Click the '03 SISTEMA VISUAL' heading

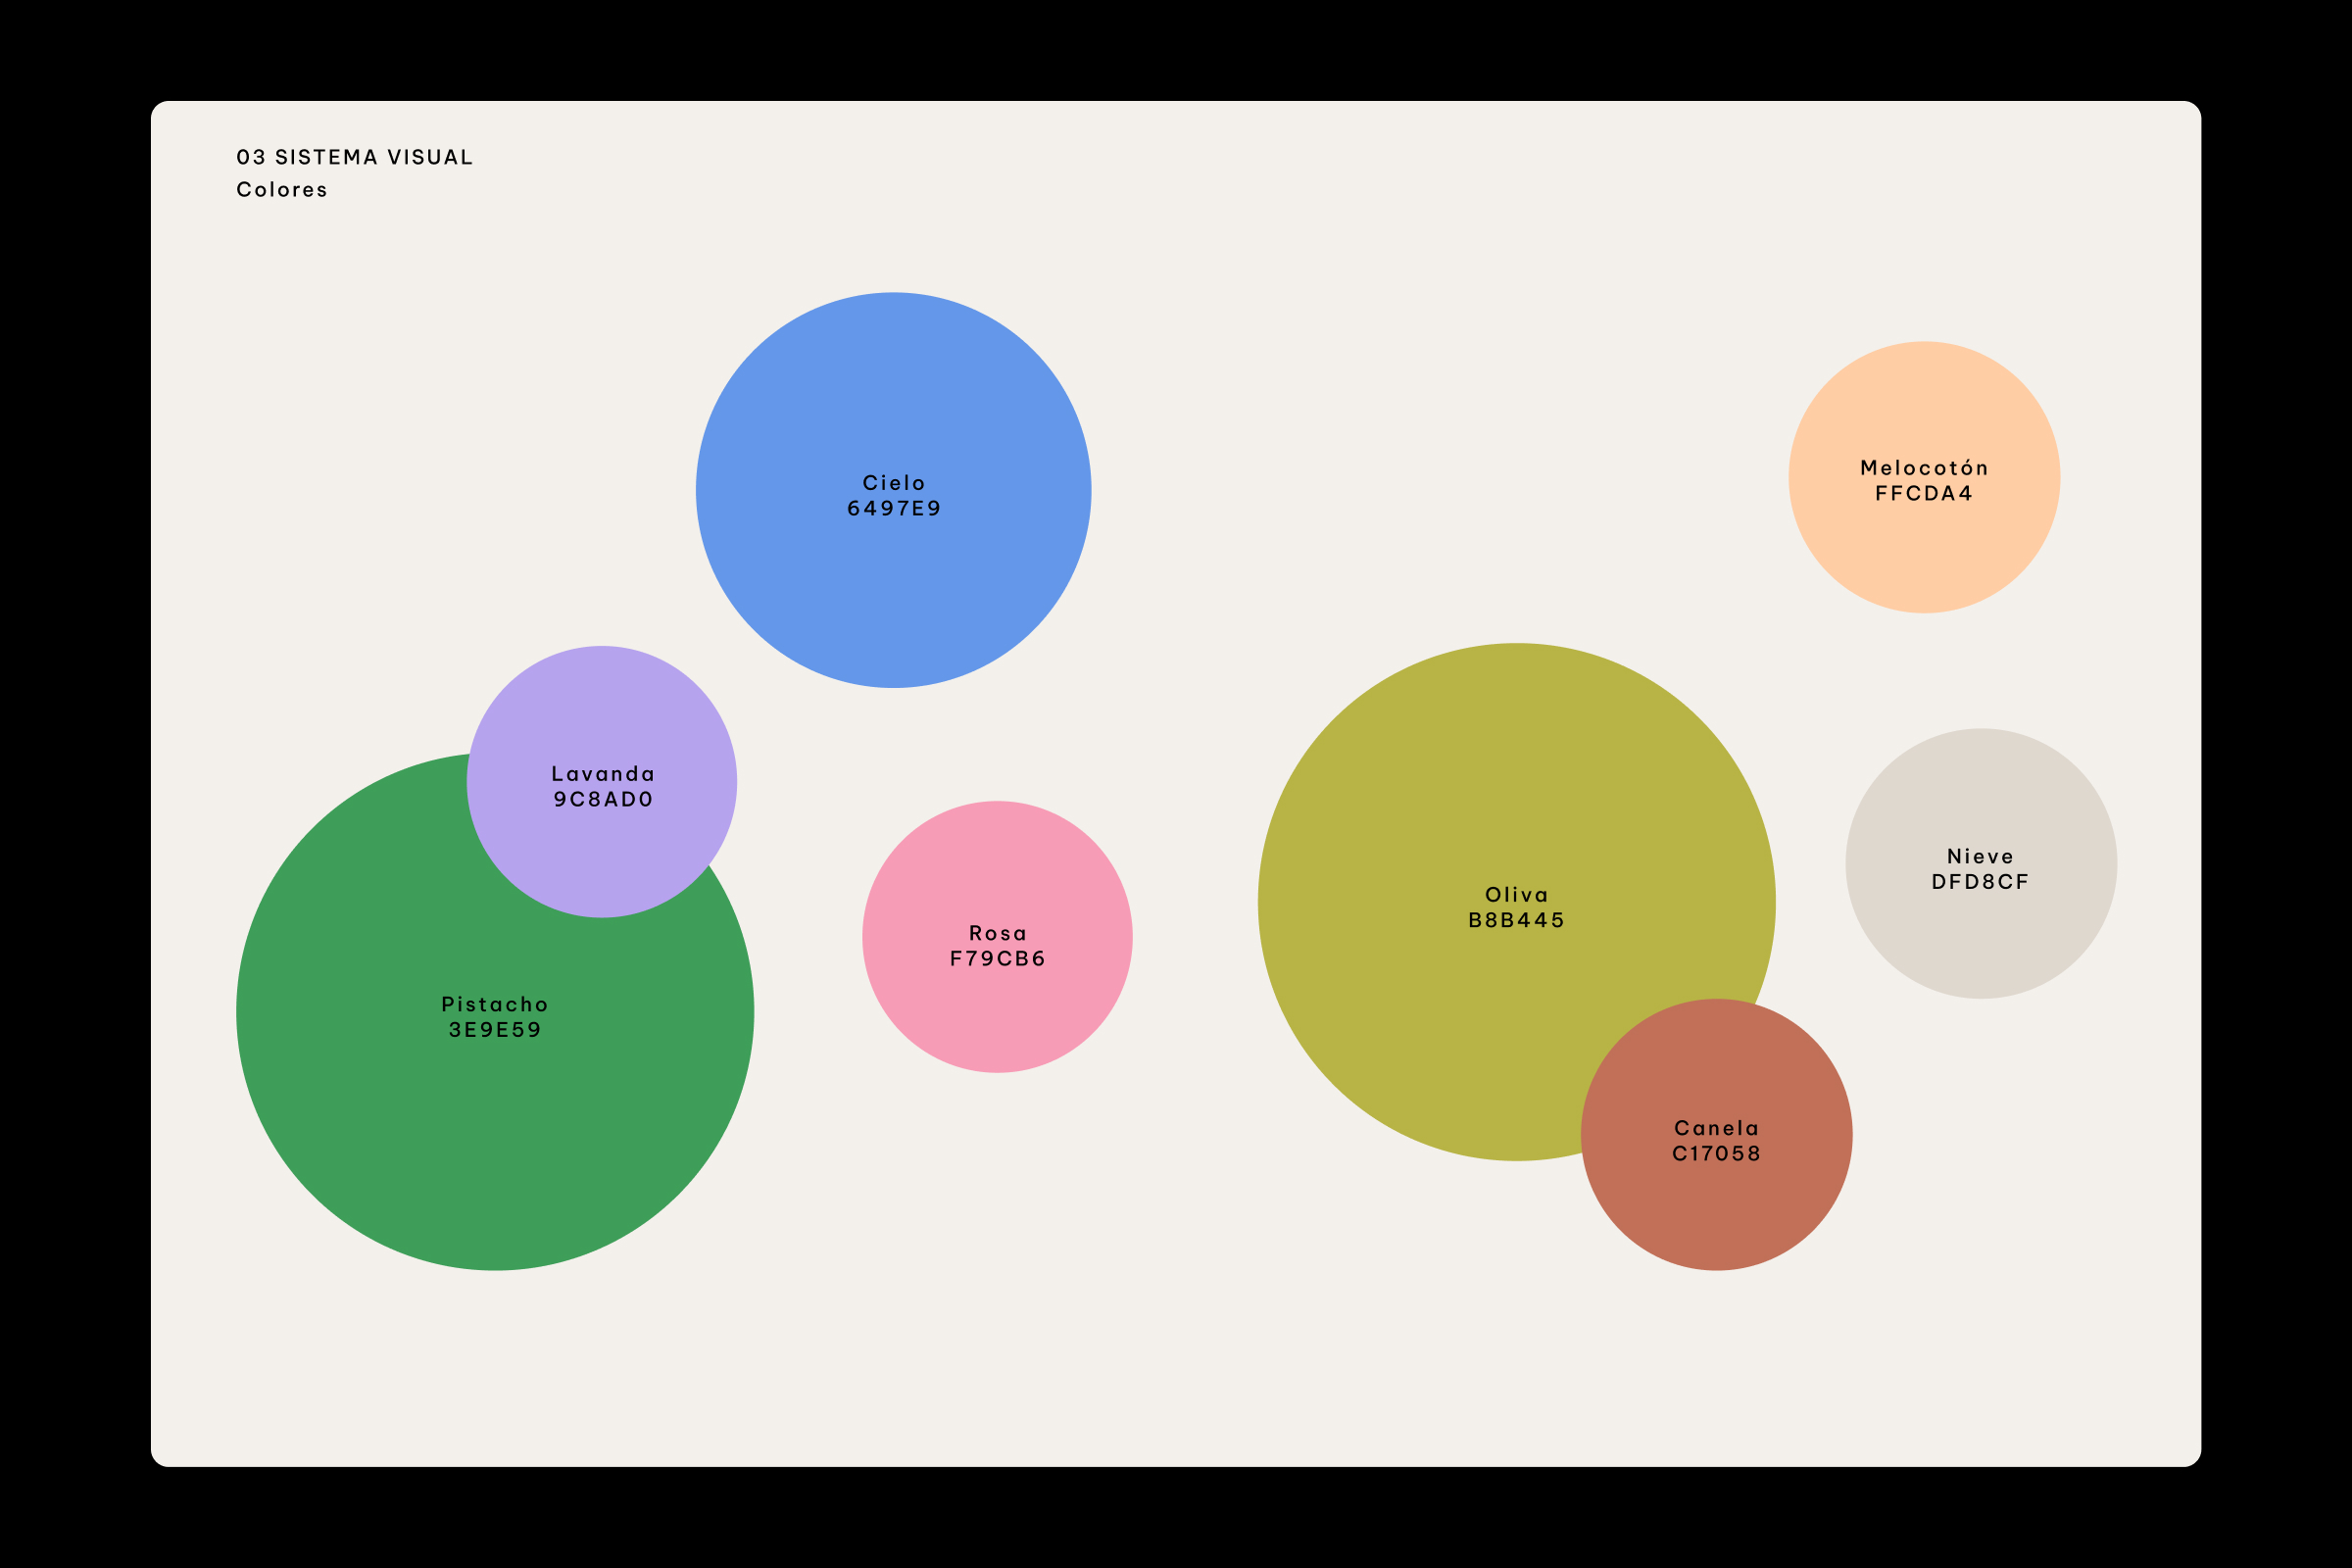tap(354, 157)
